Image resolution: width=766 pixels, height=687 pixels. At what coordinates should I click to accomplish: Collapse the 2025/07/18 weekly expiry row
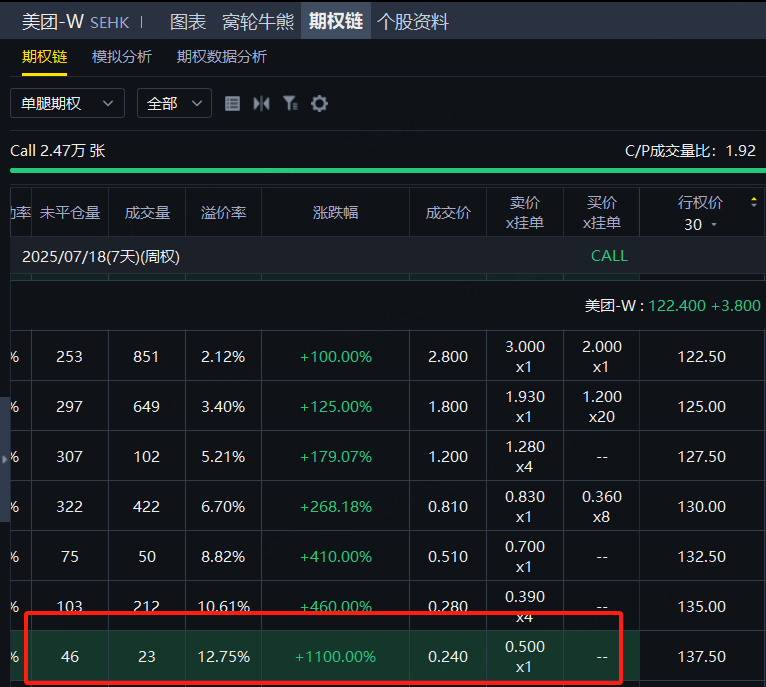tap(100, 256)
